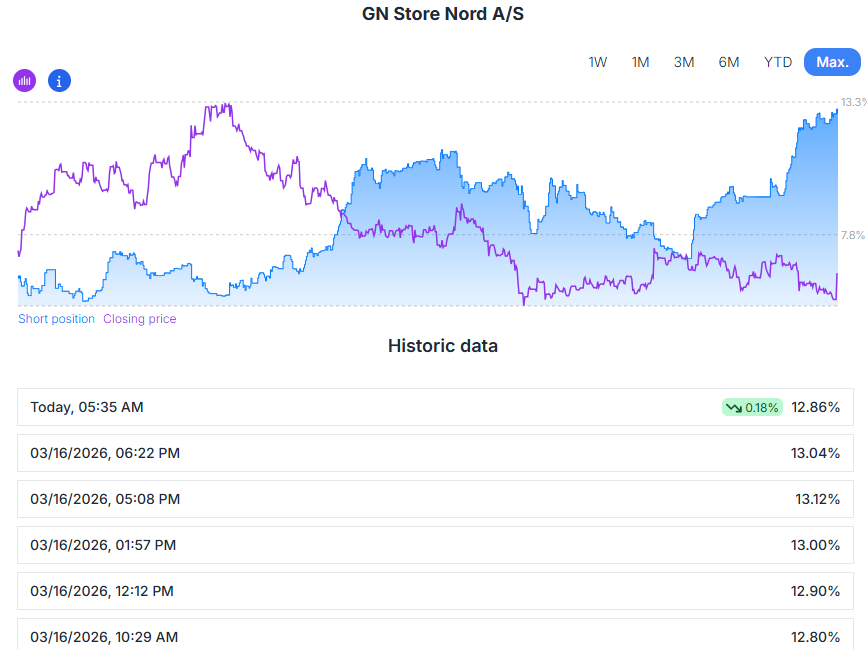This screenshot has height=650, width=867.
Task: Click the 13.04% value
Action: pos(816,453)
